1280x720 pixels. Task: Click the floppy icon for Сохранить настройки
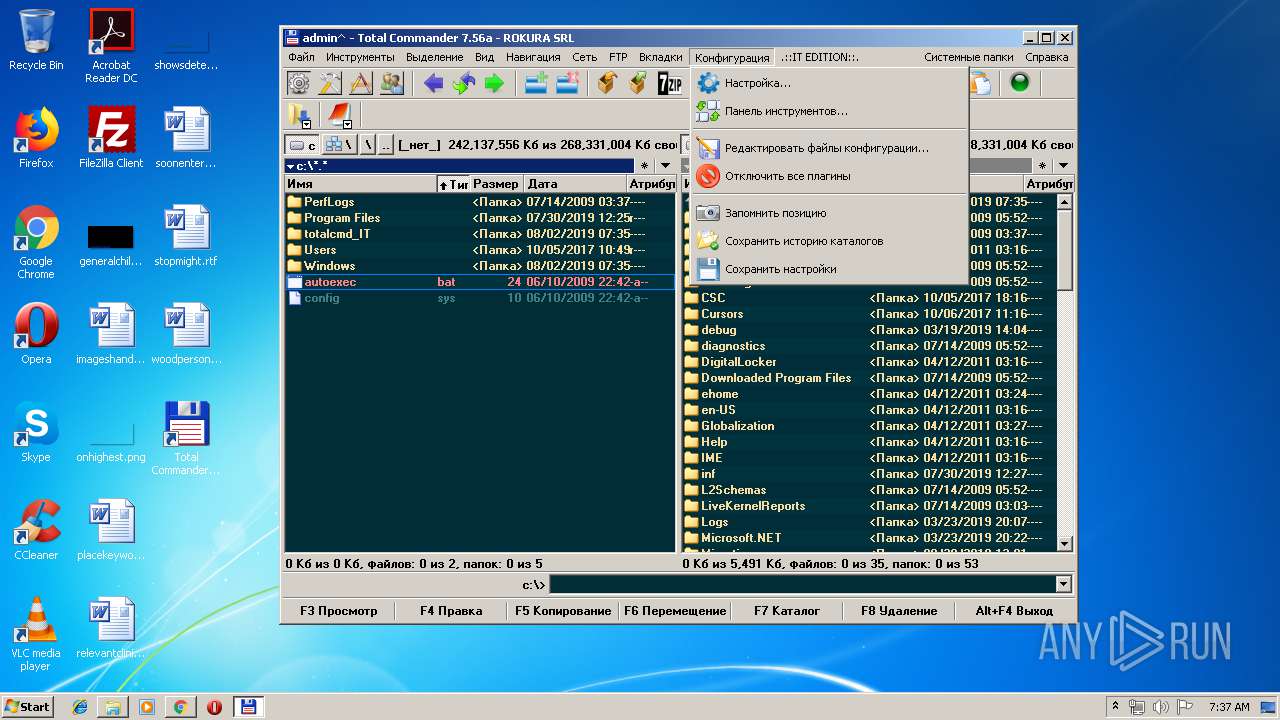(x=708, y=269)
